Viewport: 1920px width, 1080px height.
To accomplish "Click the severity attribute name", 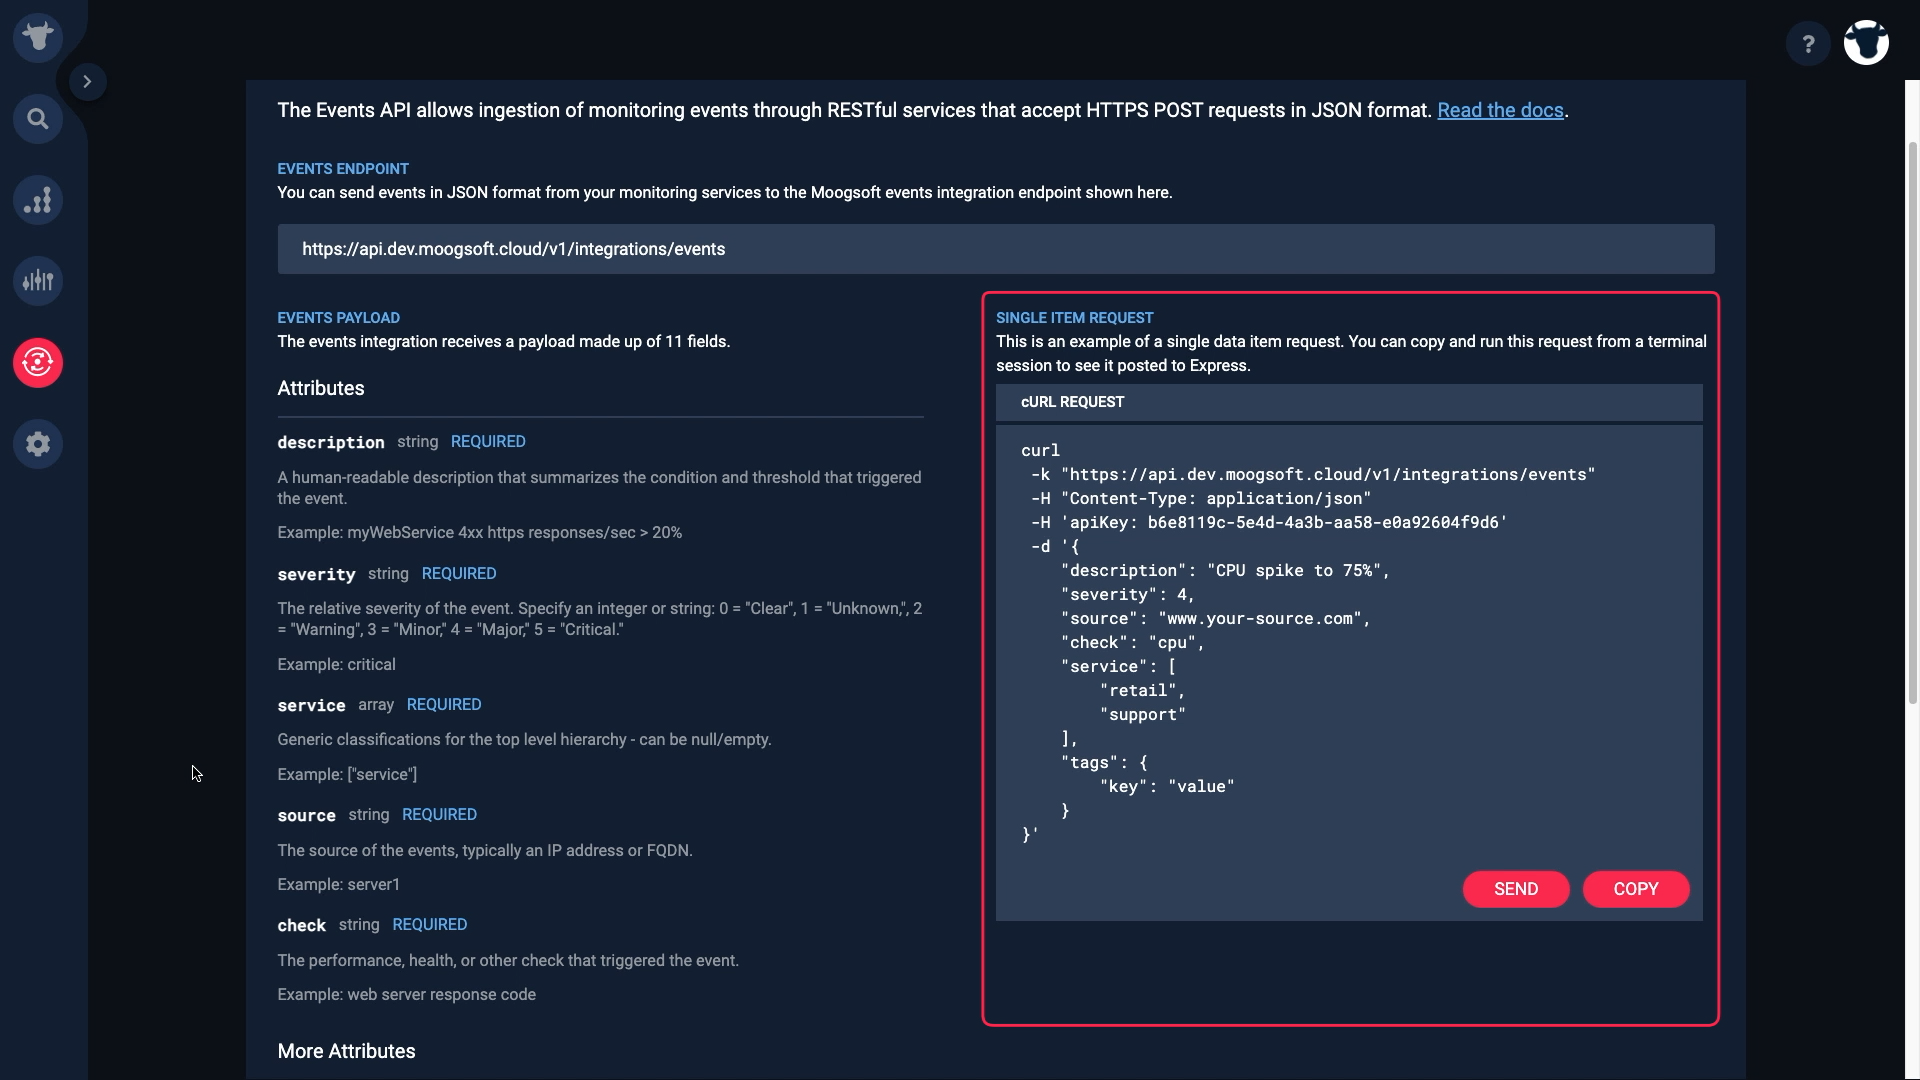I will [x=316, y=574].
